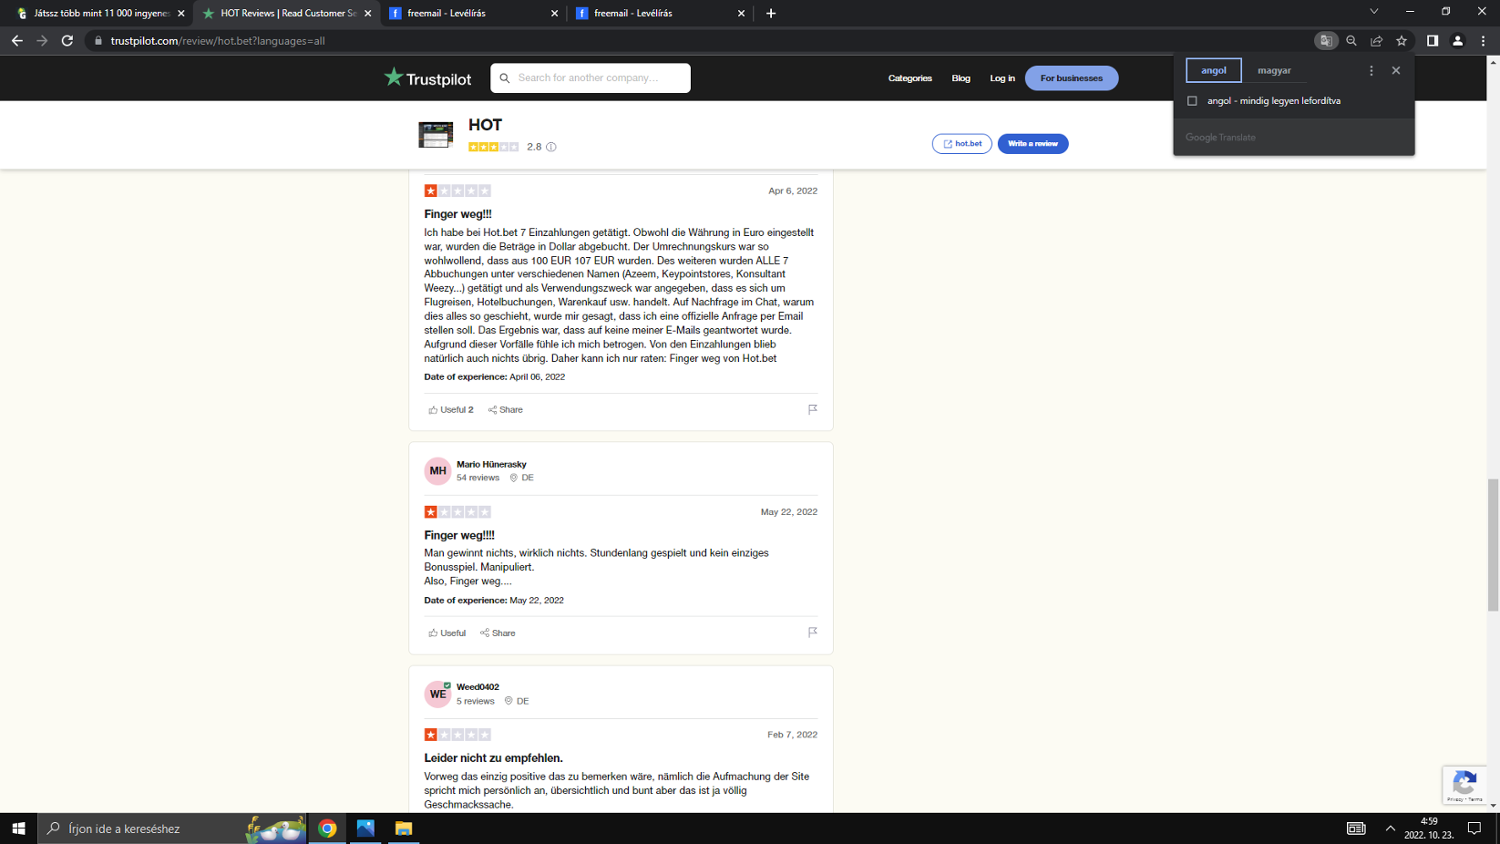Screen dimensions: 1500x844
Task: Open Chrome's three-dot menu
Action: (1483, 41)
